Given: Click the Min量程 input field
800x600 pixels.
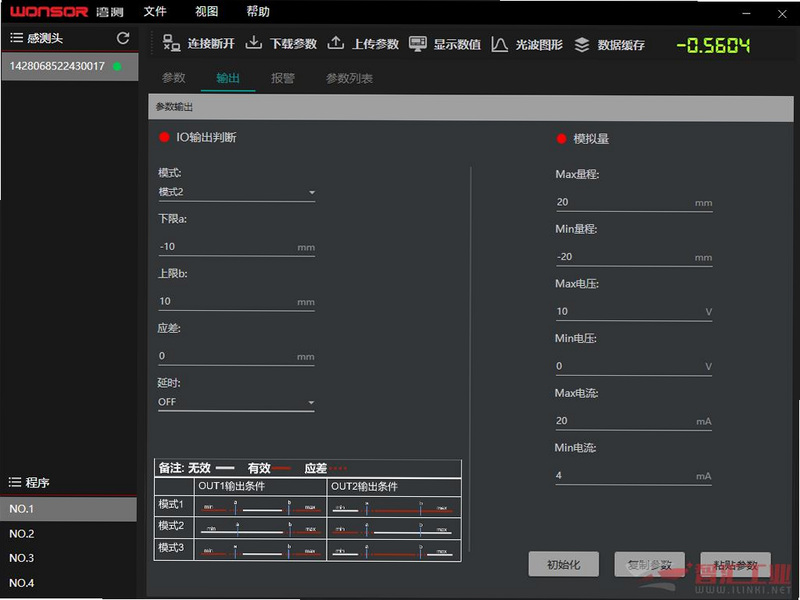Looking at the screenshot, I should click(x=634, y=257).
